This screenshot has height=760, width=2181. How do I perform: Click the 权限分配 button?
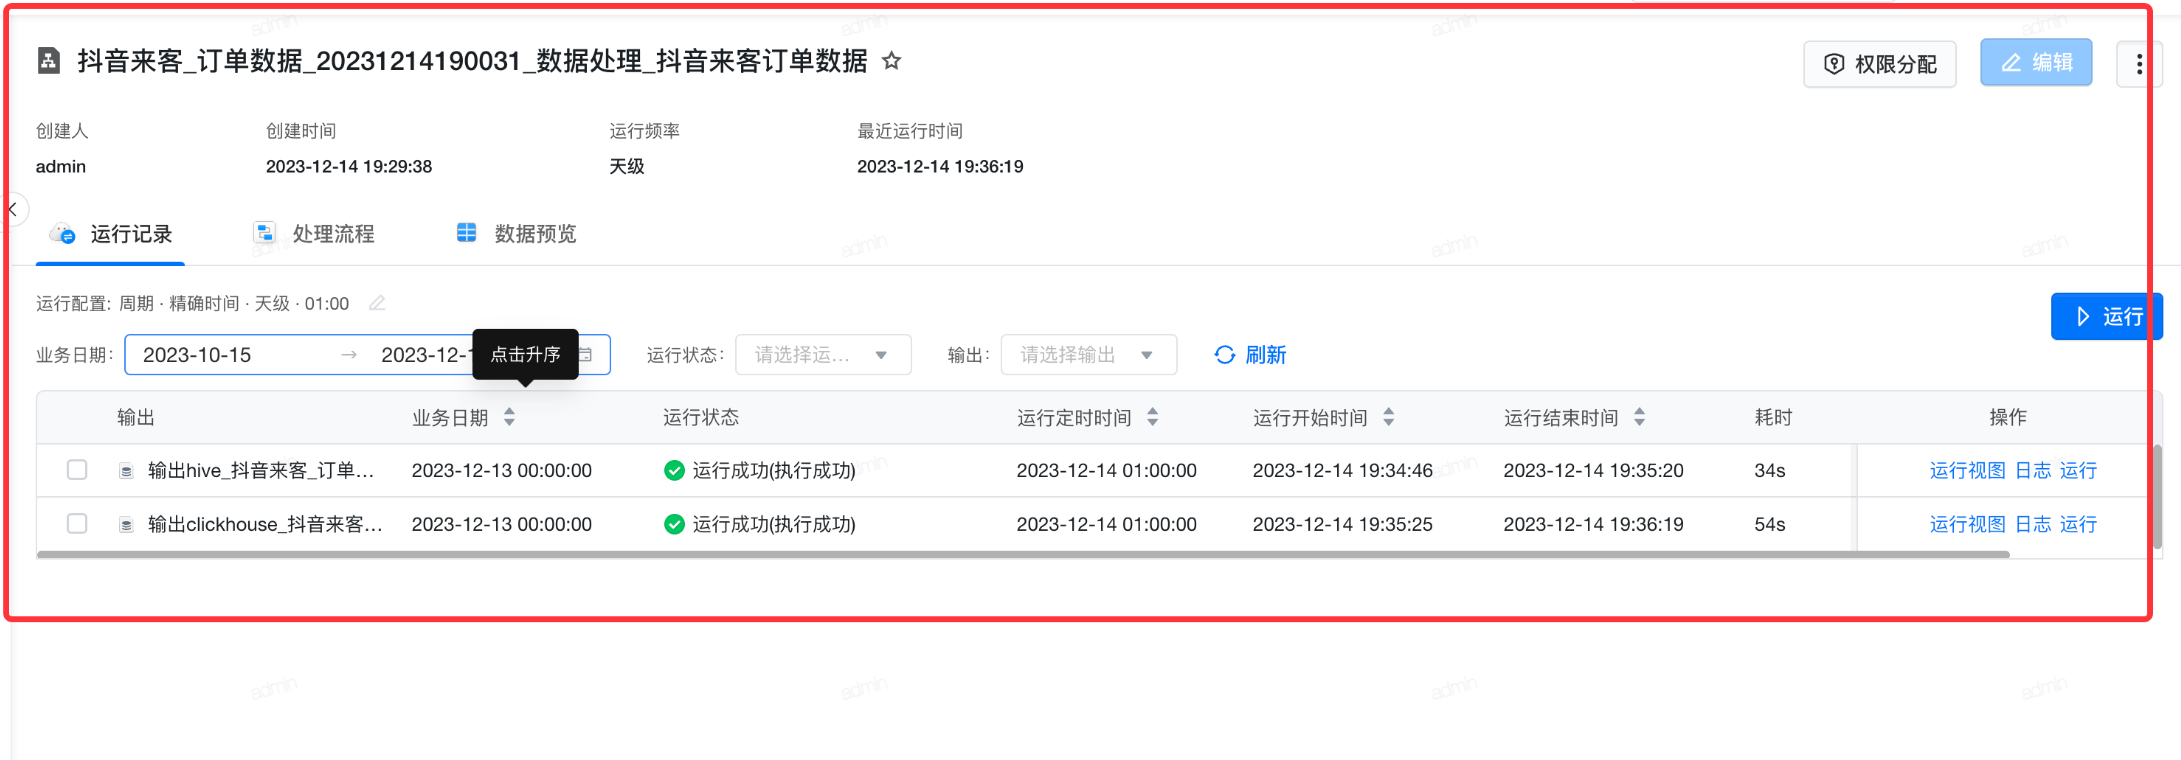tap(1880, 64)
